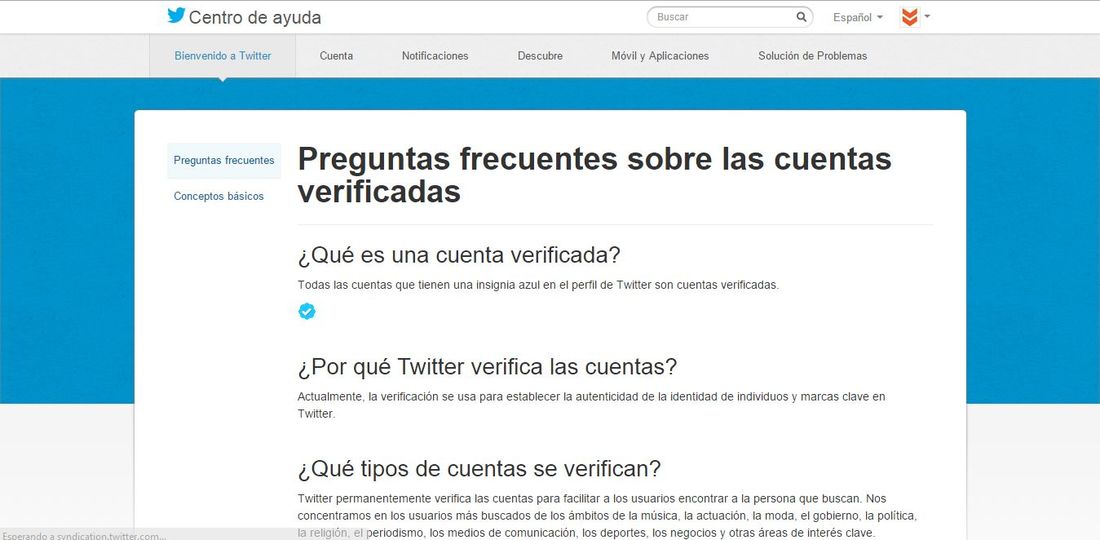The width and height of the screenshot is (1100, 540).
Task: Focus the Buscar search field
Action: [730, 17]
